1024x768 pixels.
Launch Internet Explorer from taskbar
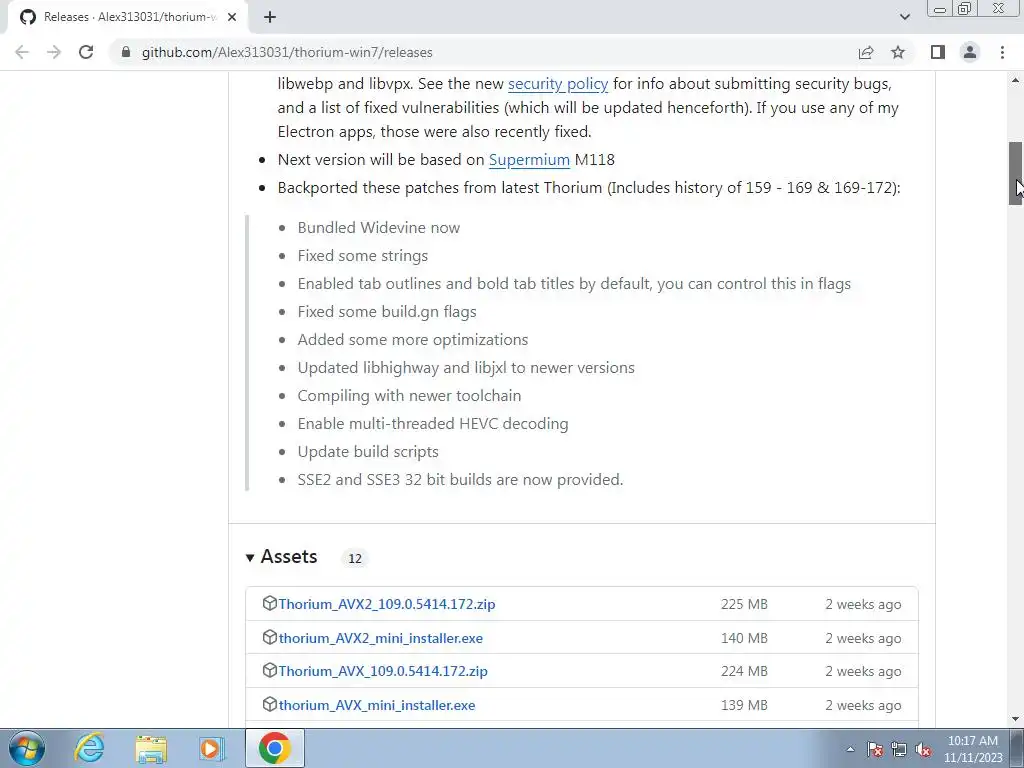pos(89,748)
